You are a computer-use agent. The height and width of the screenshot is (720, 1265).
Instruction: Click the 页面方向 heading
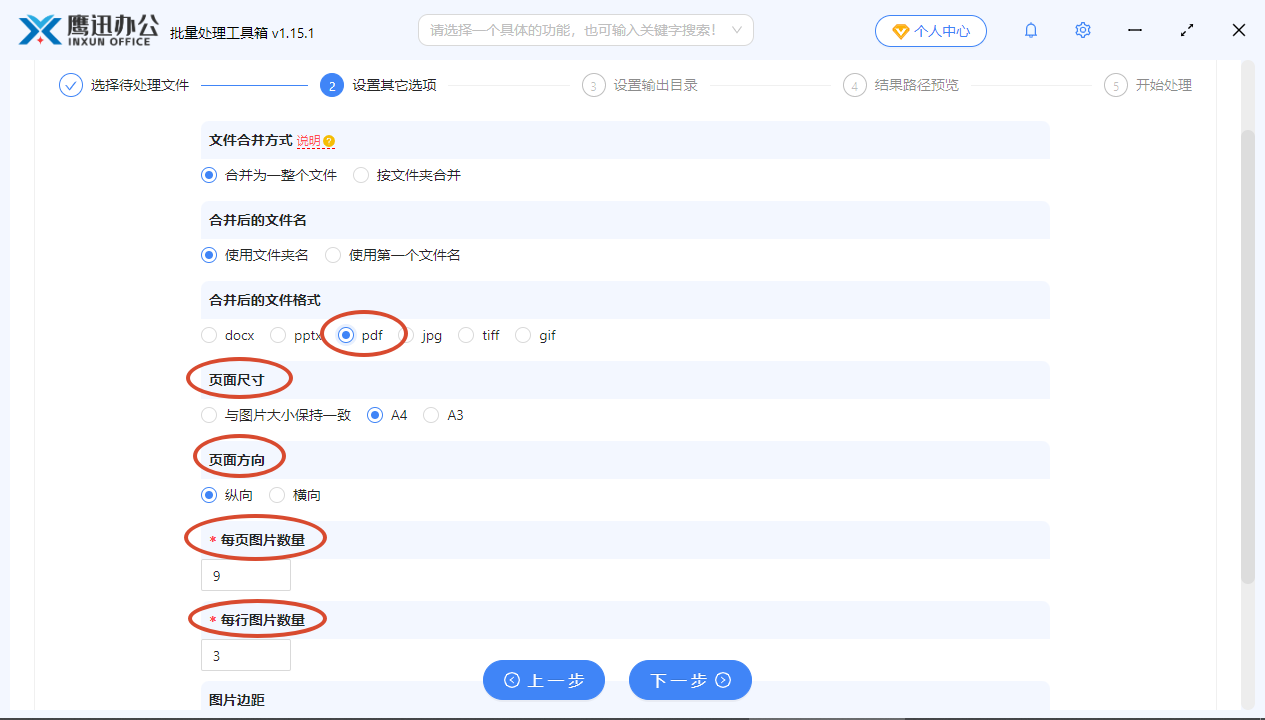[237, 460]
